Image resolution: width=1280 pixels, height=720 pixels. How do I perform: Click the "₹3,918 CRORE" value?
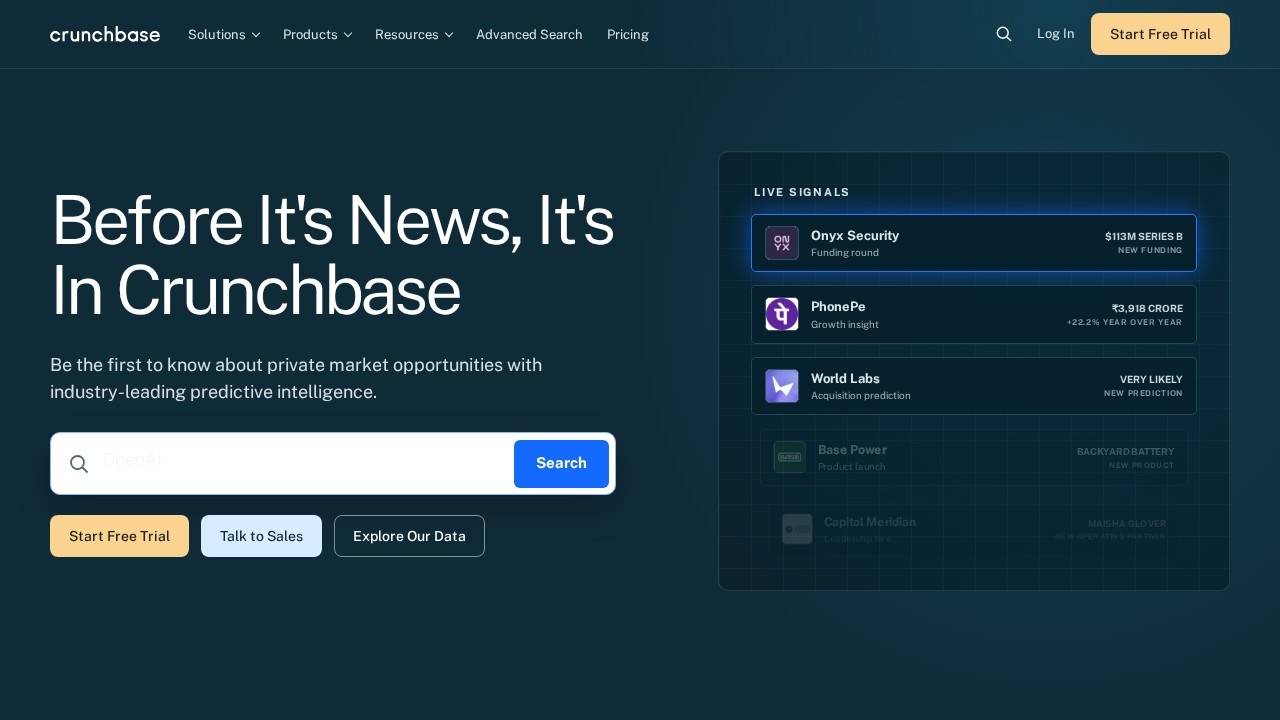pyautogui.click(x=1147, y=309)
